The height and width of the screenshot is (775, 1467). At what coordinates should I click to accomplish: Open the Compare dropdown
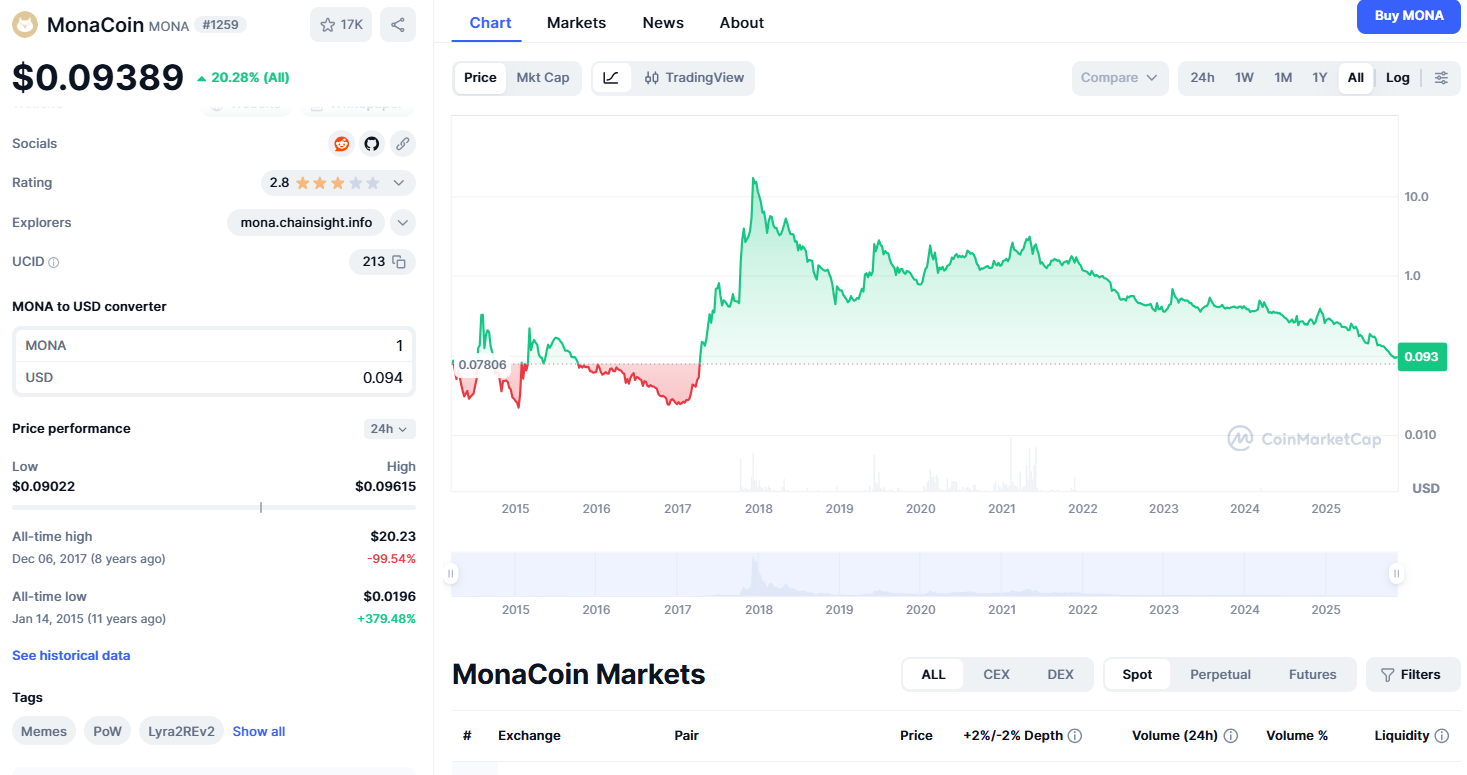click(1119, 78)
